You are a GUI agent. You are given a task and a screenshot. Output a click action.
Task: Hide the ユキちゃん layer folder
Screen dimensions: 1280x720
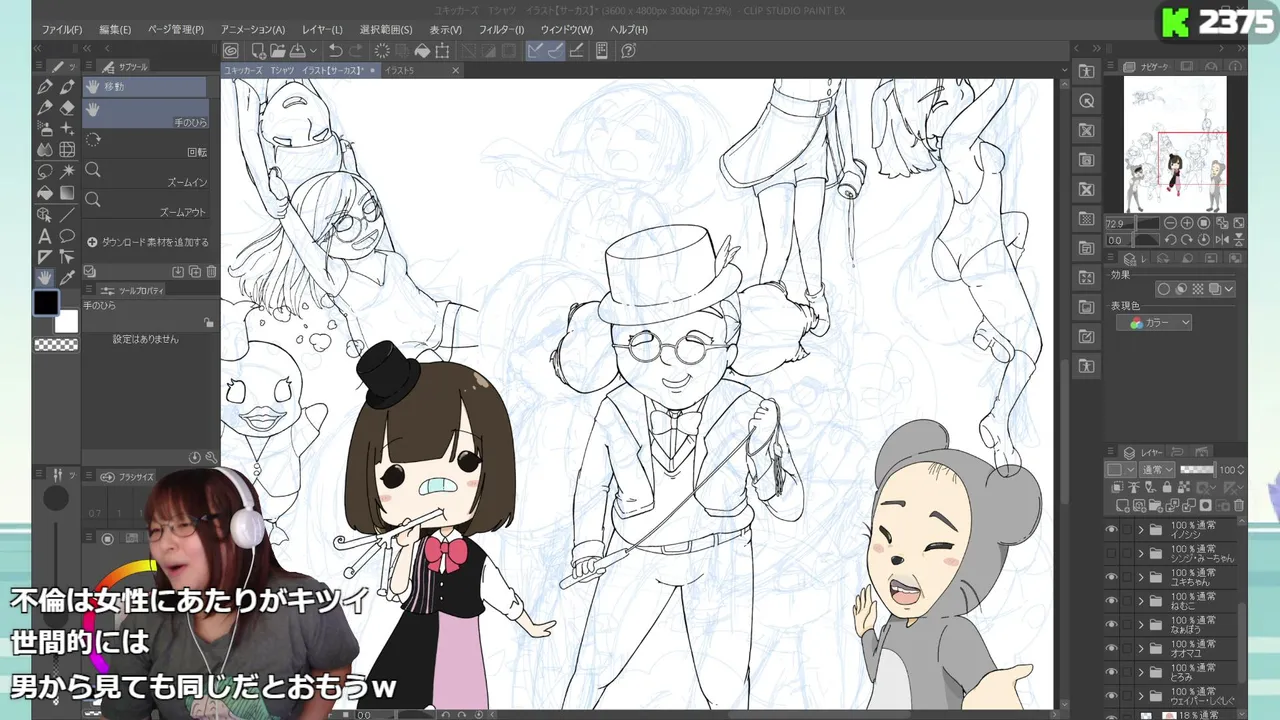pos(1112,577)
